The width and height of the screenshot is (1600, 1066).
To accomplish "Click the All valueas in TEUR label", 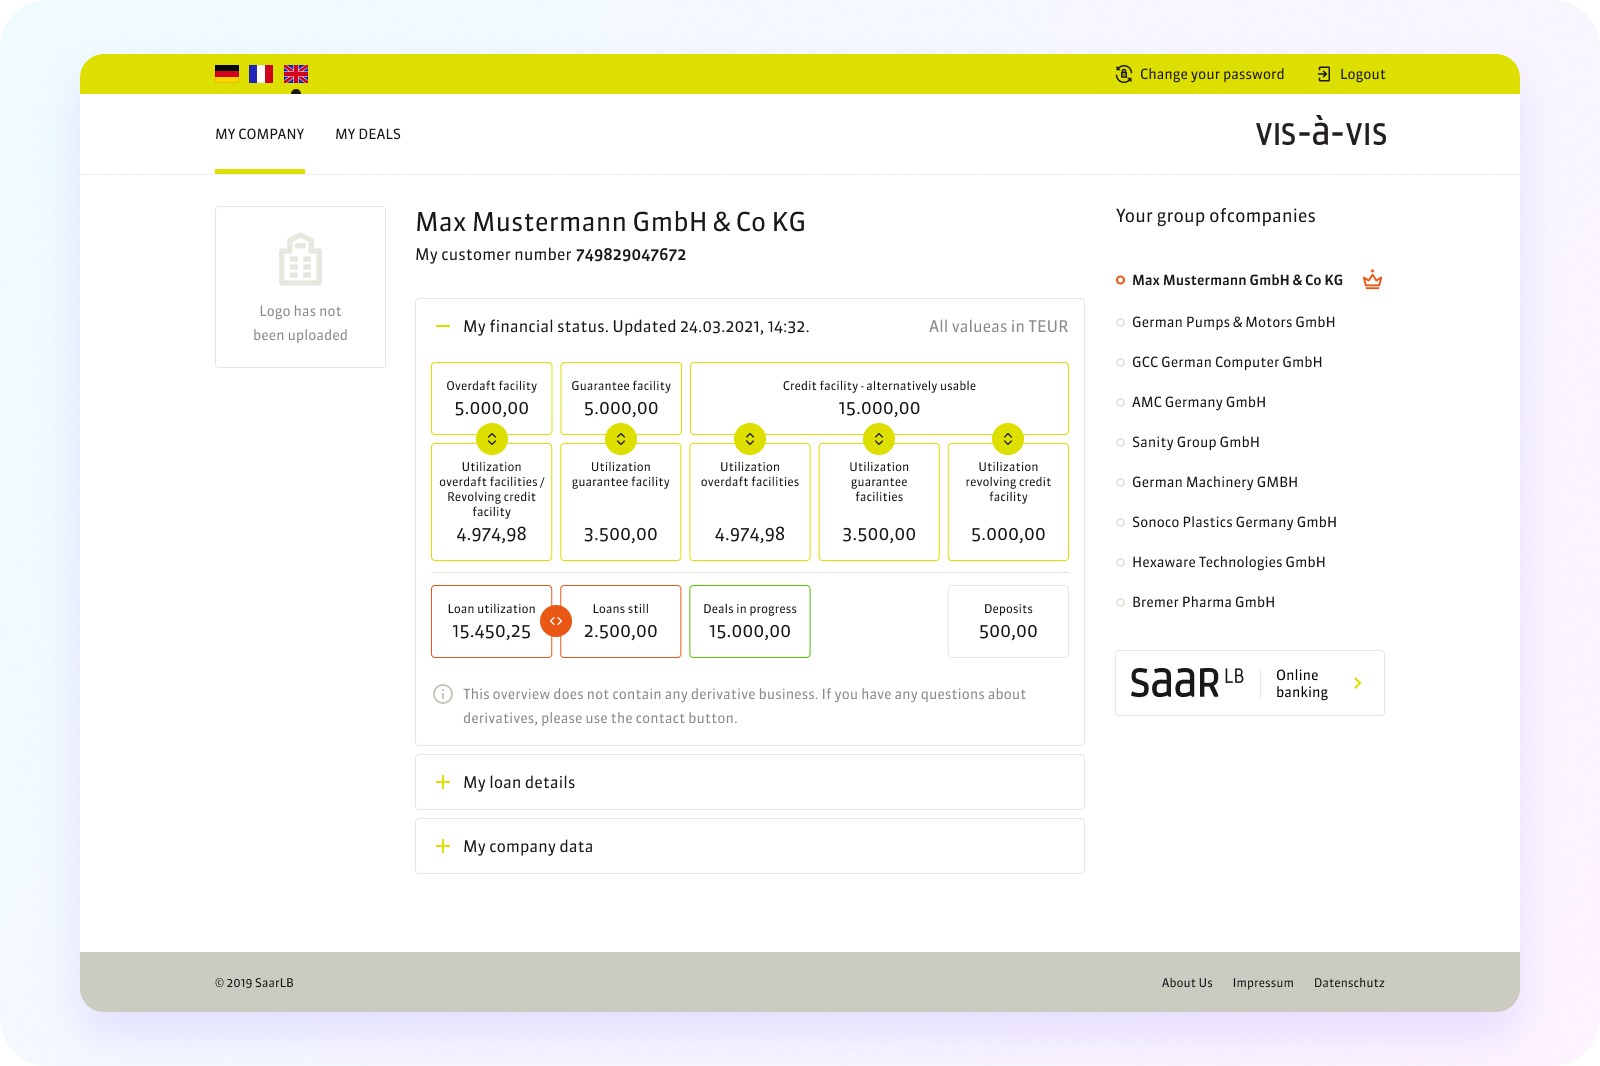I will [998, 327].
